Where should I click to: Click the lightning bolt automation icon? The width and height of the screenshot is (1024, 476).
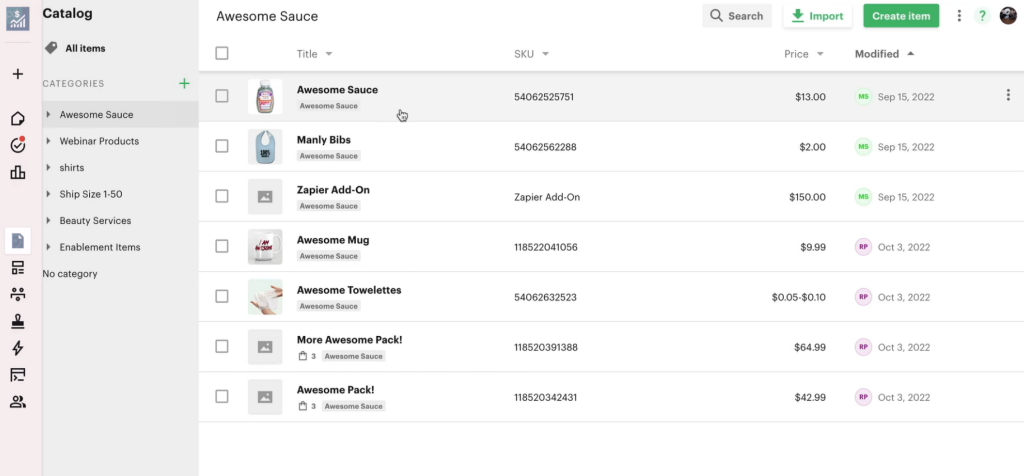(x=17, y=348)
